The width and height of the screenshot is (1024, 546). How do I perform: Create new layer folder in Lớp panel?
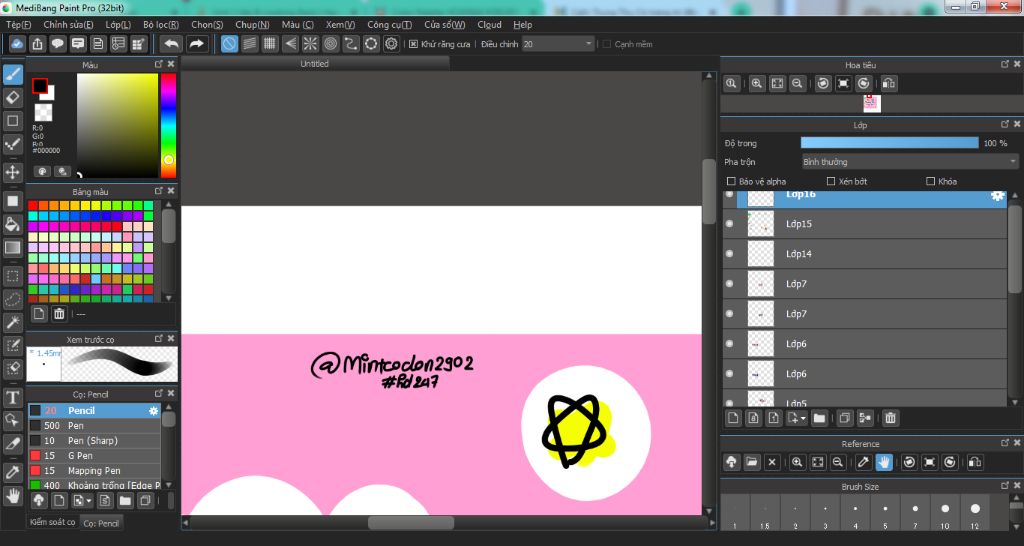pos(820,418)
